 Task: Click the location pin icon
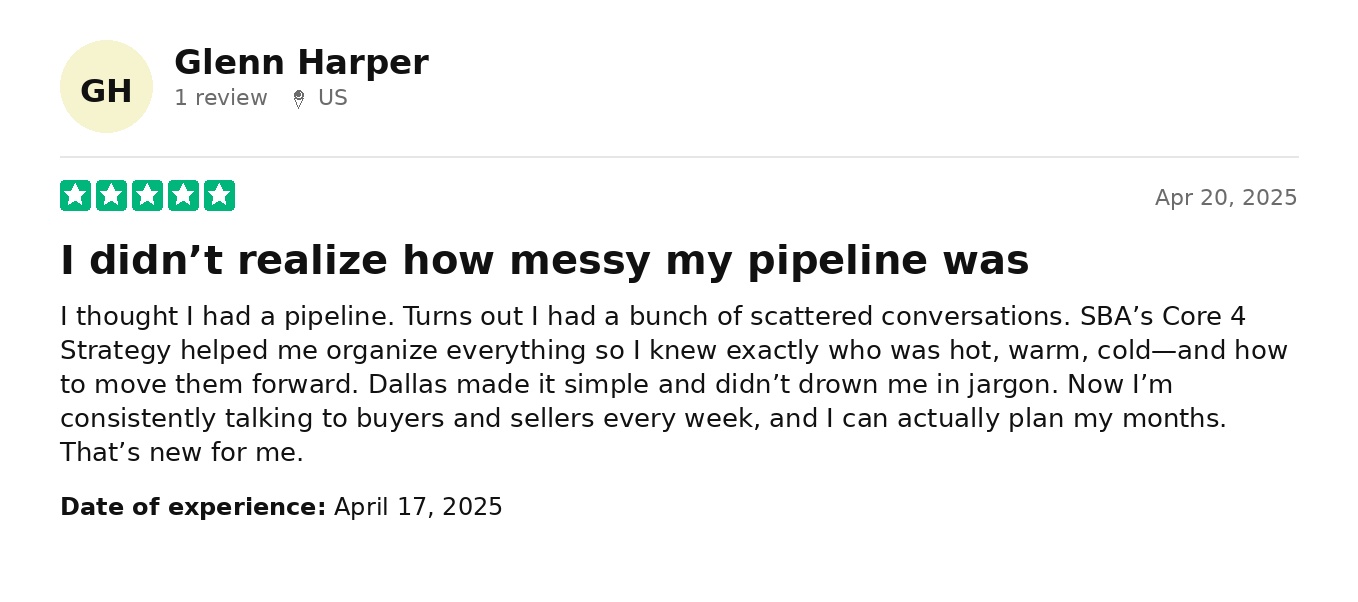(298, 99)
